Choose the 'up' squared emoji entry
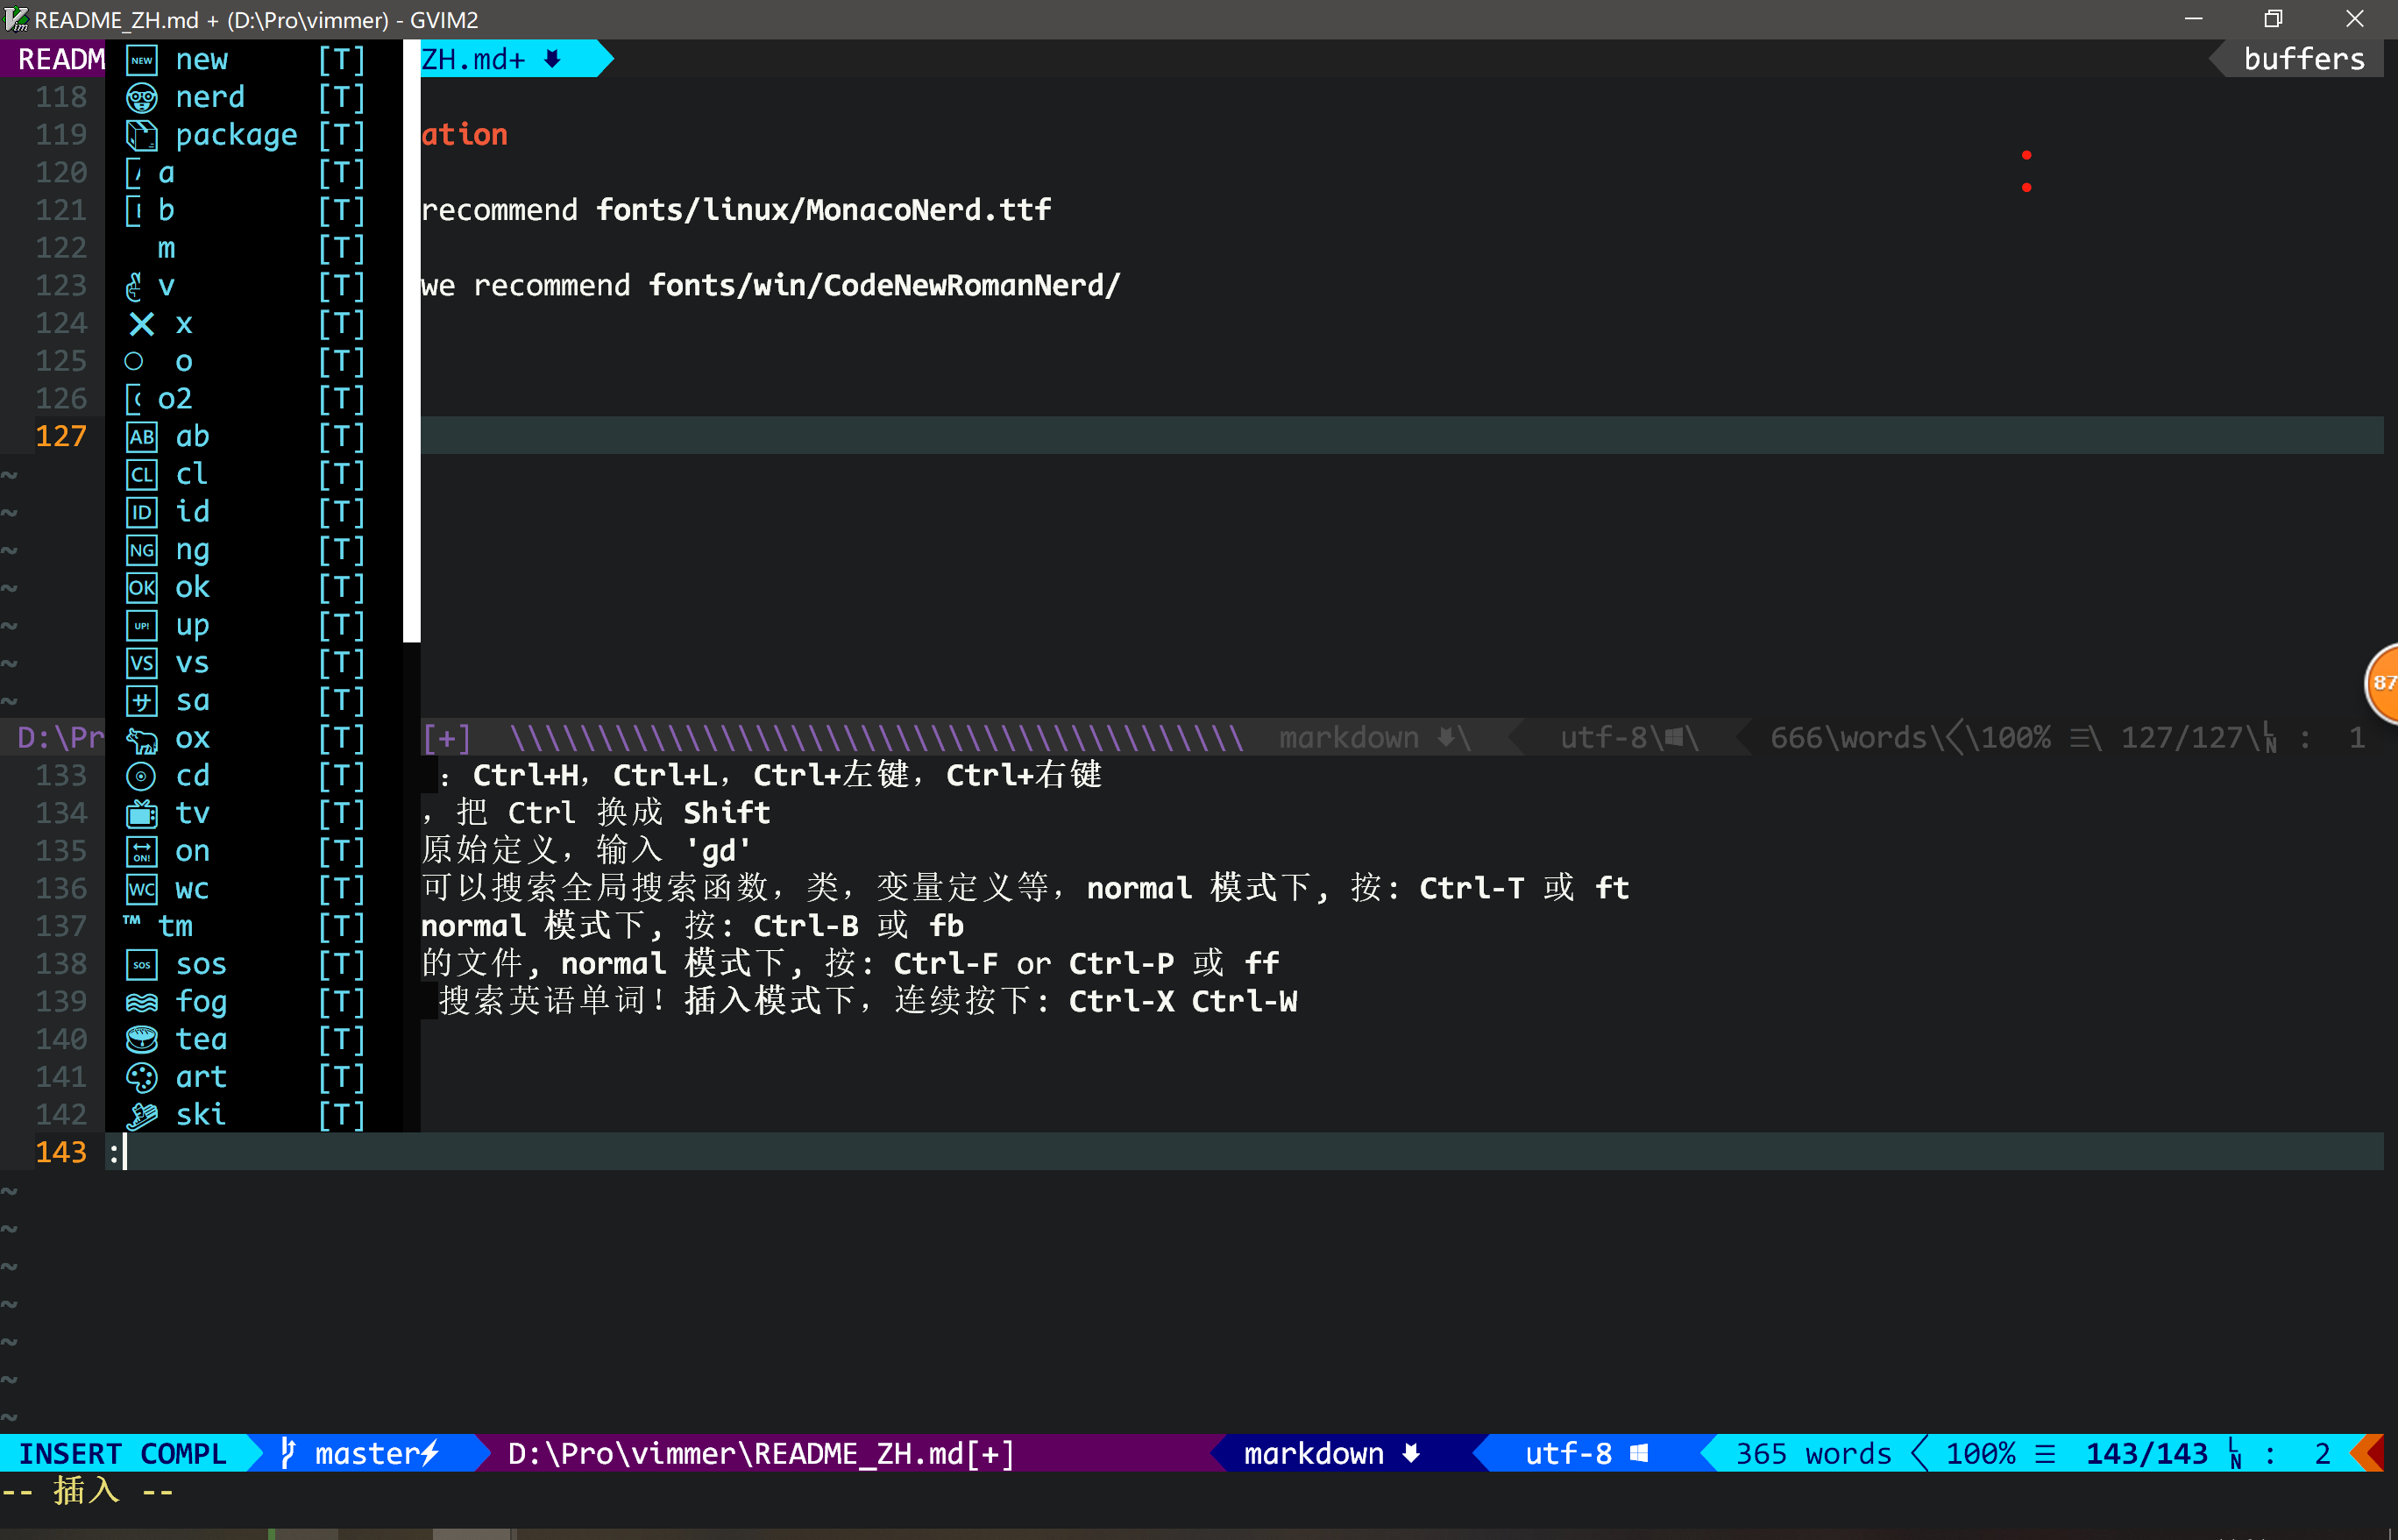Image resolution: width=2398 pixels, height=1540 pixels. coord(254,626)
